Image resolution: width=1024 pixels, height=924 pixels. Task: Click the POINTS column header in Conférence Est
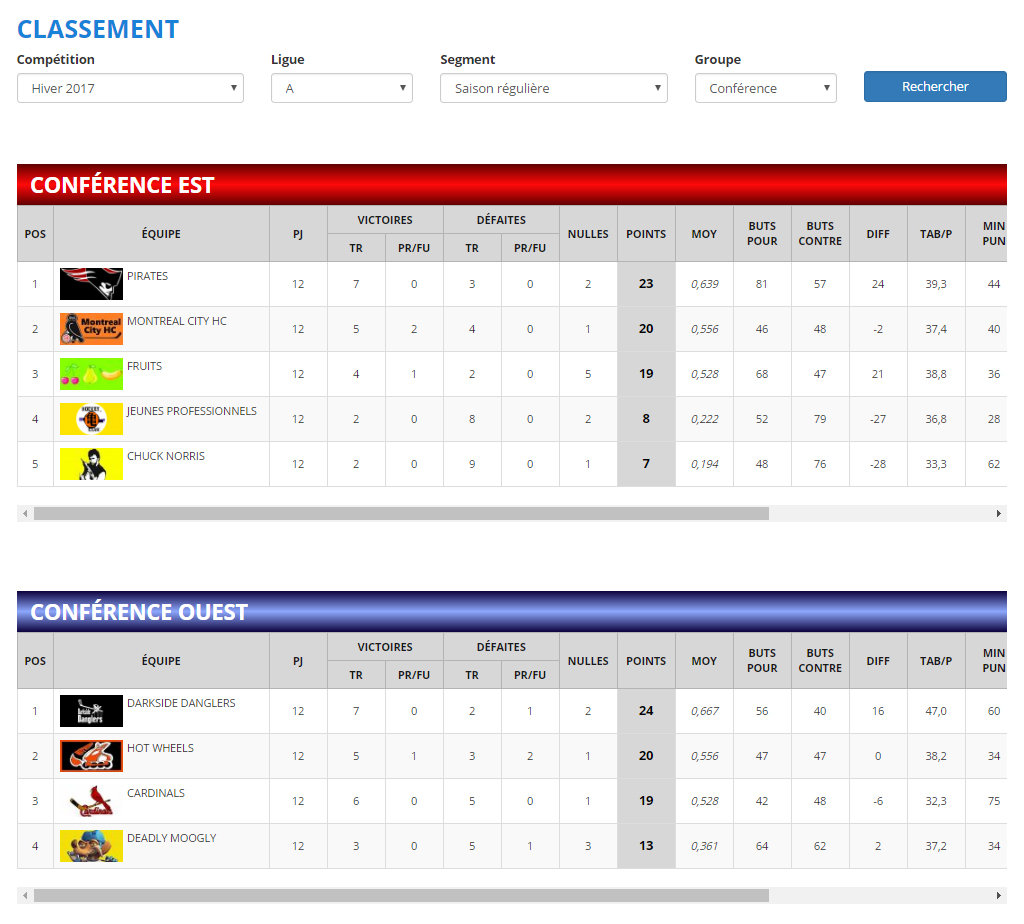pos(646,234)
